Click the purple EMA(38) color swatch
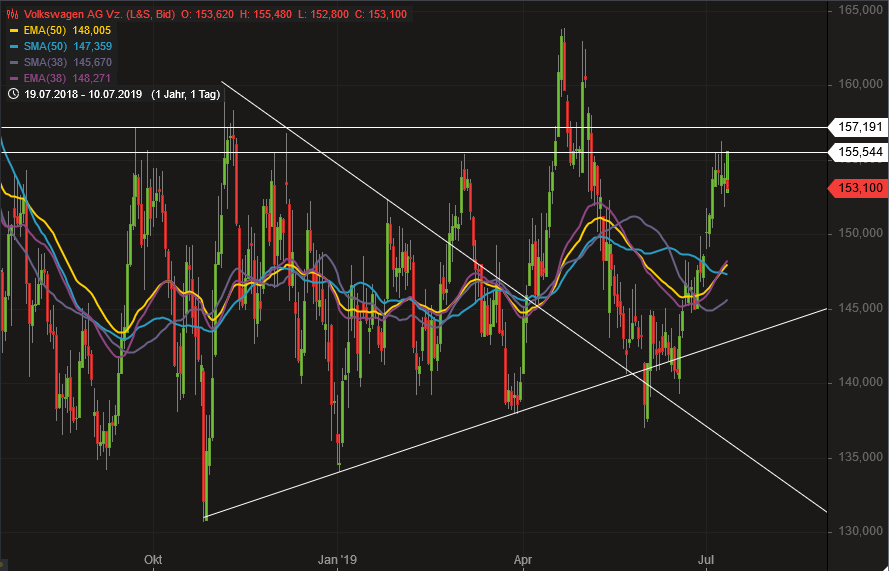 14,78
